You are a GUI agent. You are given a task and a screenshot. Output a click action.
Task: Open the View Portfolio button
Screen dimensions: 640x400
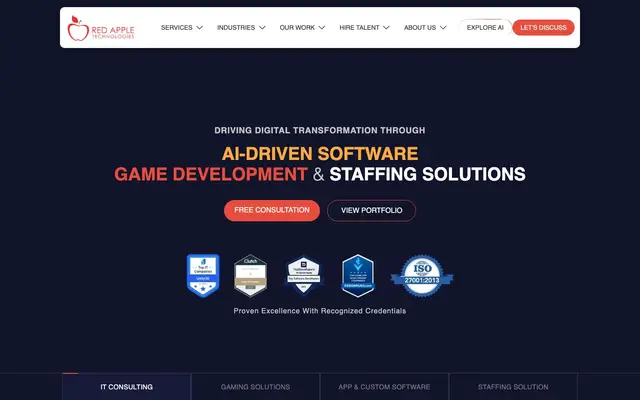coord(371,211)
